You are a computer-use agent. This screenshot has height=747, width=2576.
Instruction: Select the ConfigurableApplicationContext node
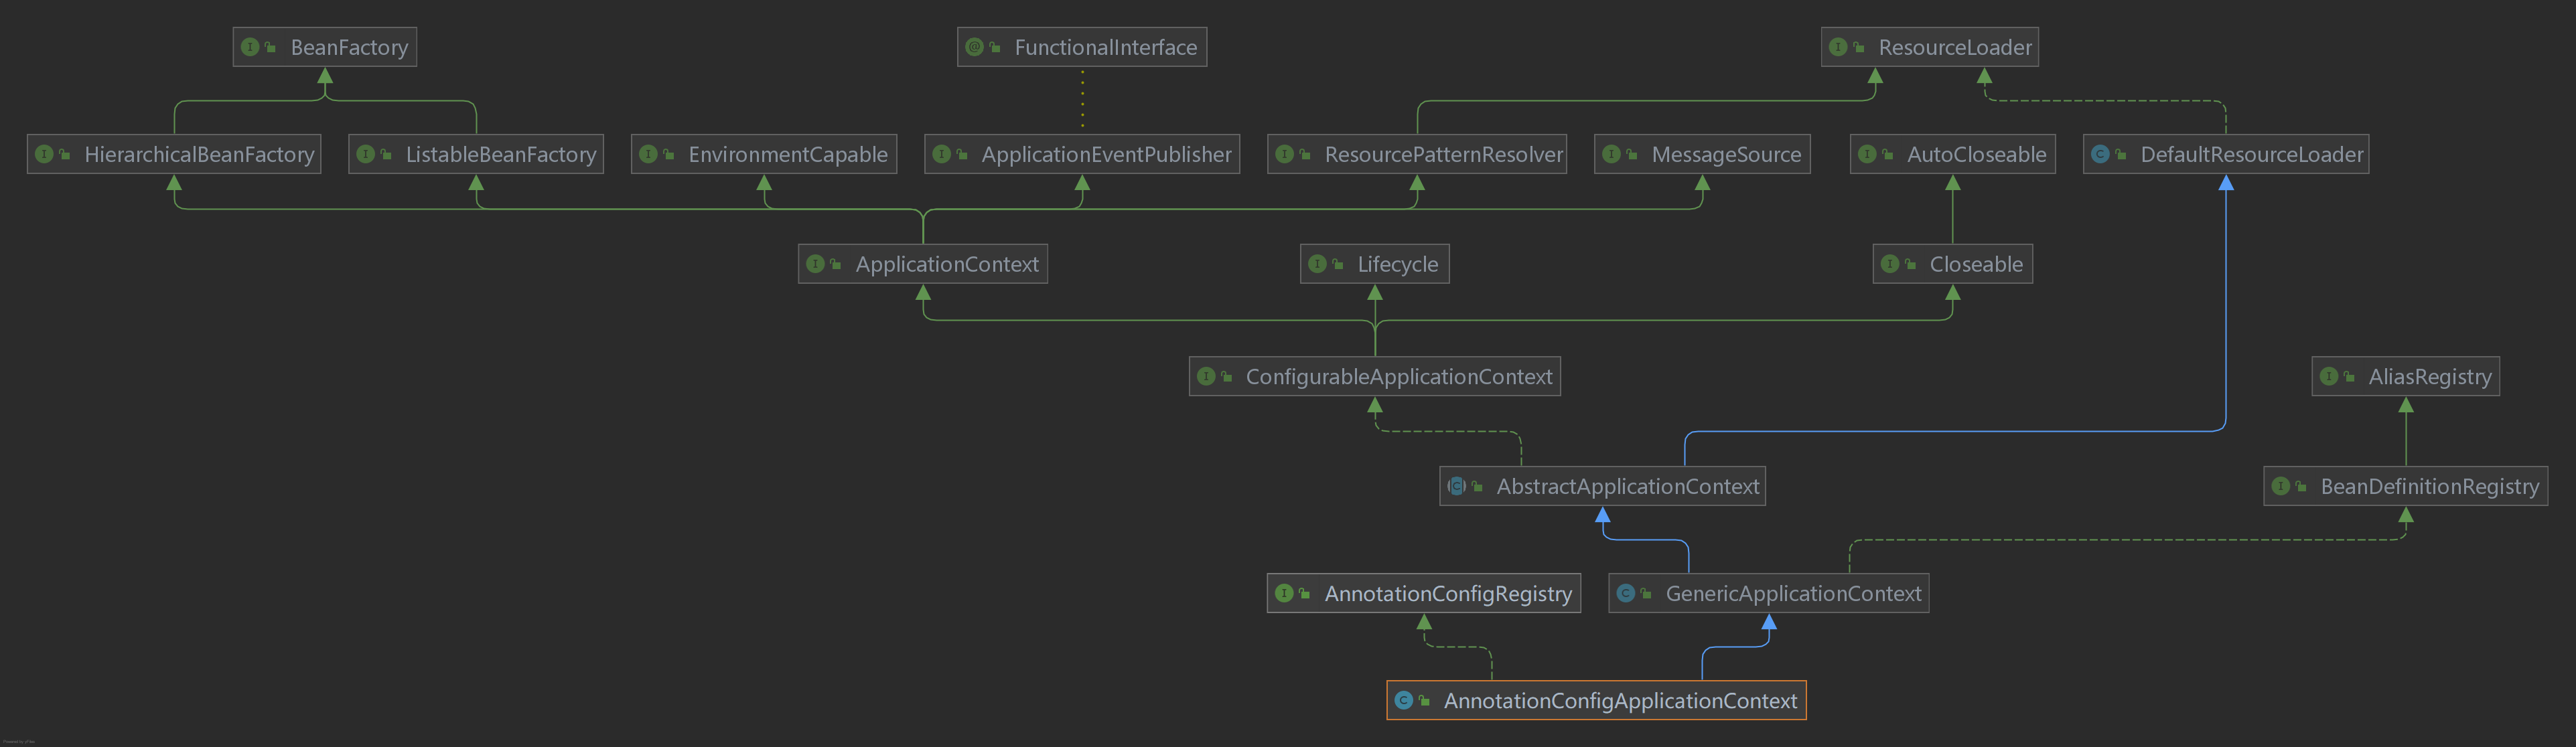pos(1375,376)
